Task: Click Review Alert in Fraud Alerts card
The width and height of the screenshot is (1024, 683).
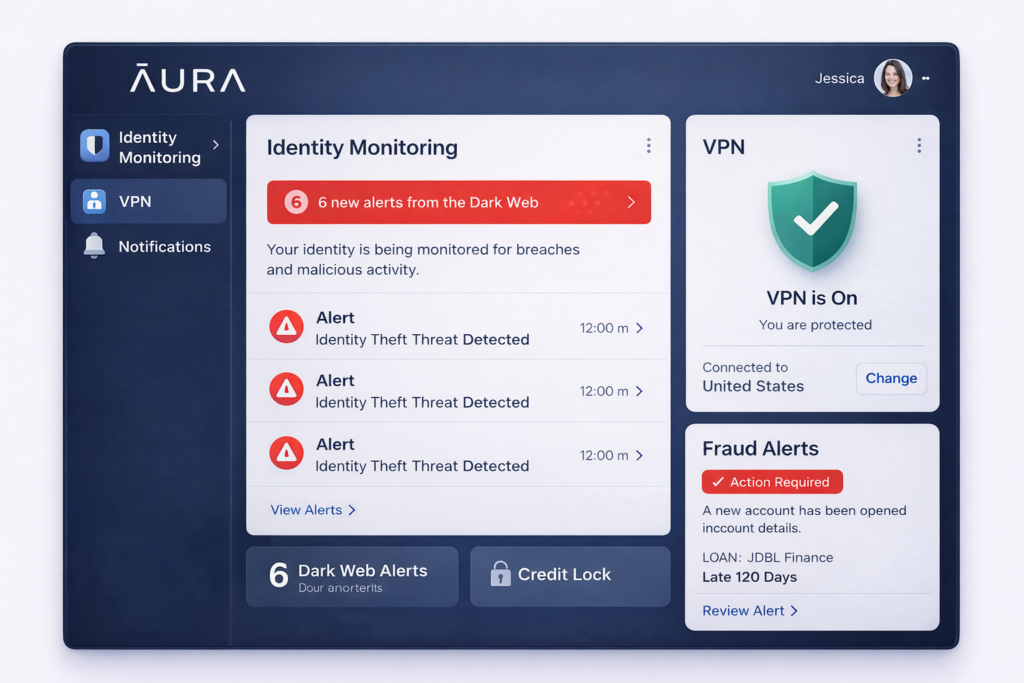Action: pos(750,610)
